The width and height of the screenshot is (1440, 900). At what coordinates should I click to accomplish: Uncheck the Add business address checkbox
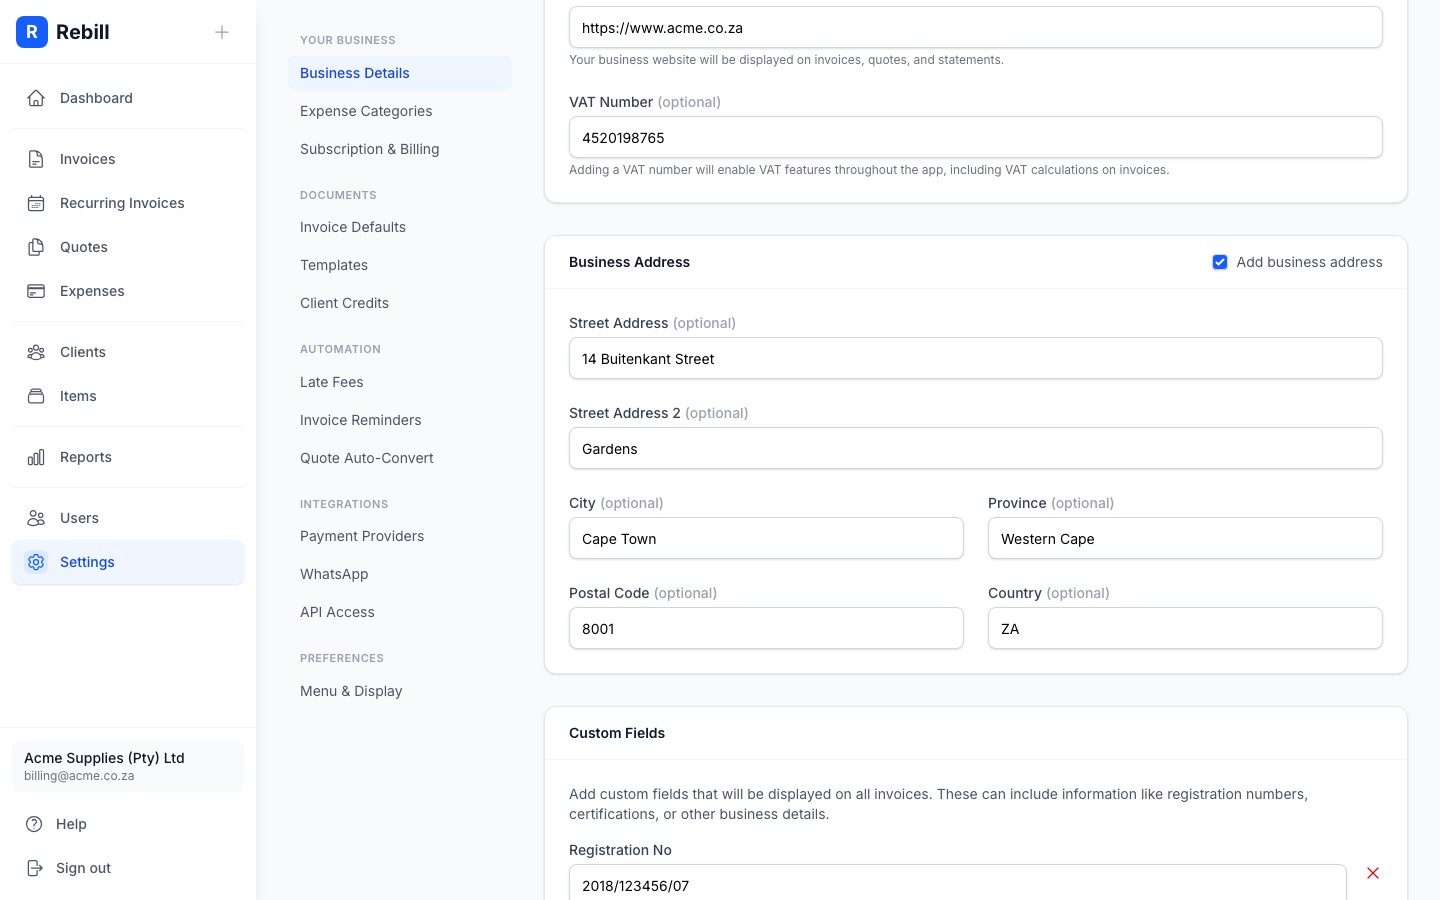[1220, 262]
